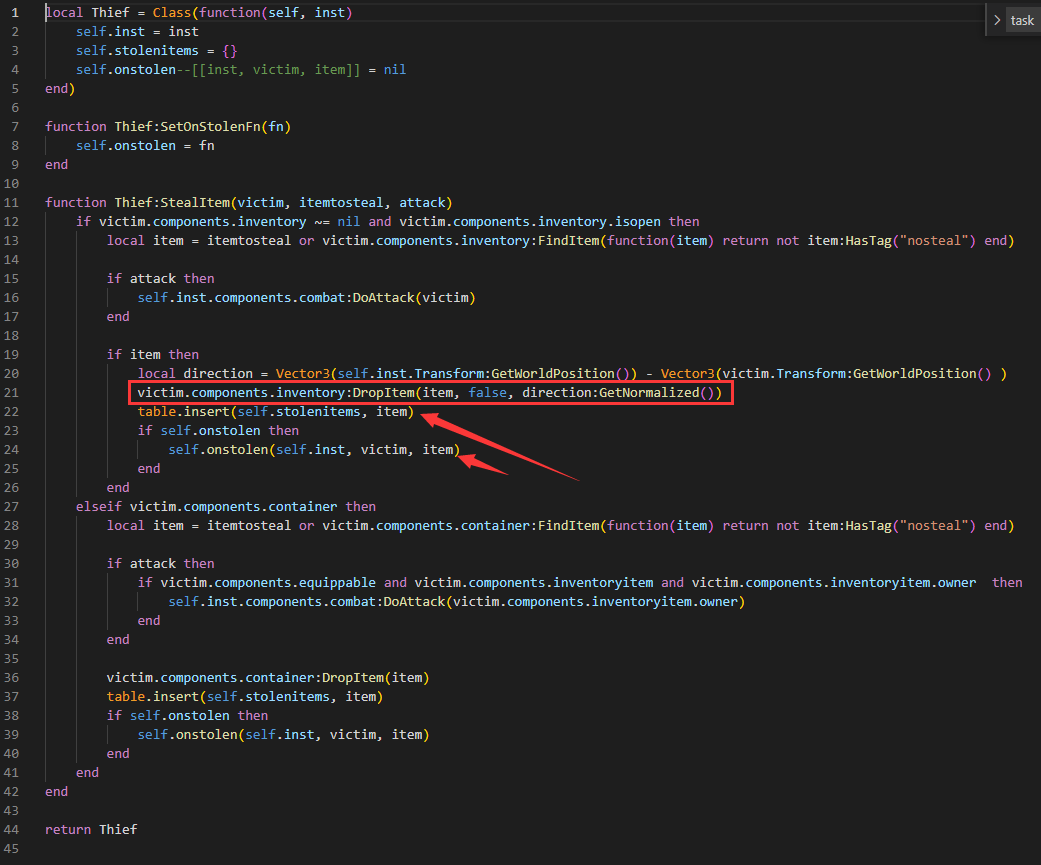This screenshot has width=1041, height=865.
Task: Click line number 21 in the gutter
Action: point(13,392)
